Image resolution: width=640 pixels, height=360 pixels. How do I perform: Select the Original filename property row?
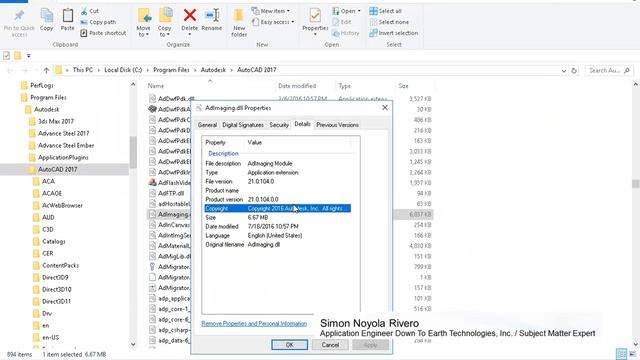[x=278, y=244]
